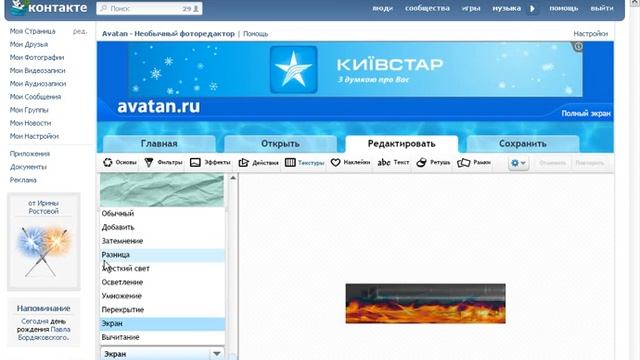Open помощь in the header menu
640x360 pixels.
point(564,8)
